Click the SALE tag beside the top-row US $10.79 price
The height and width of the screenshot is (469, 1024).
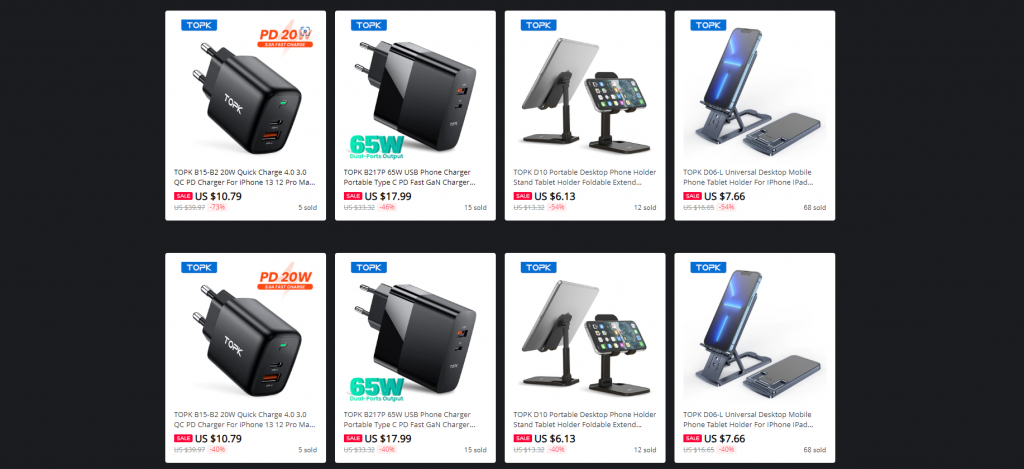pyautogui.click(x=183, y=196)
